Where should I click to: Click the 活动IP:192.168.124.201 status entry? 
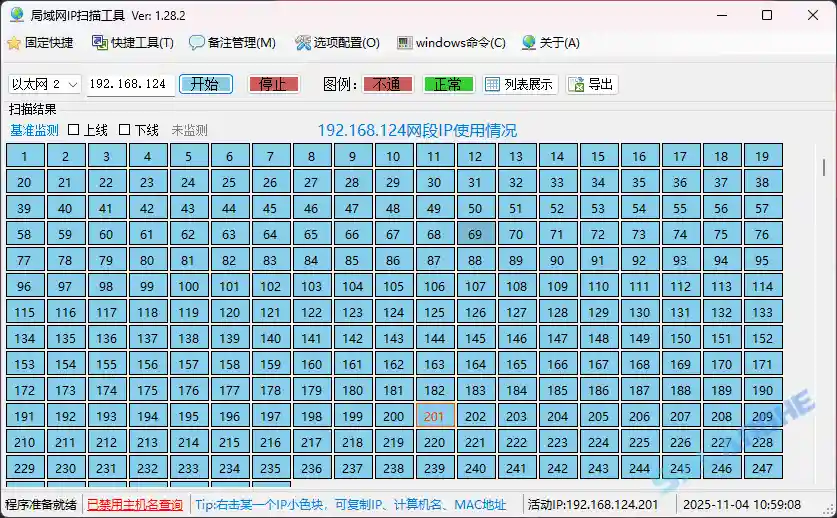click(593, 504)
